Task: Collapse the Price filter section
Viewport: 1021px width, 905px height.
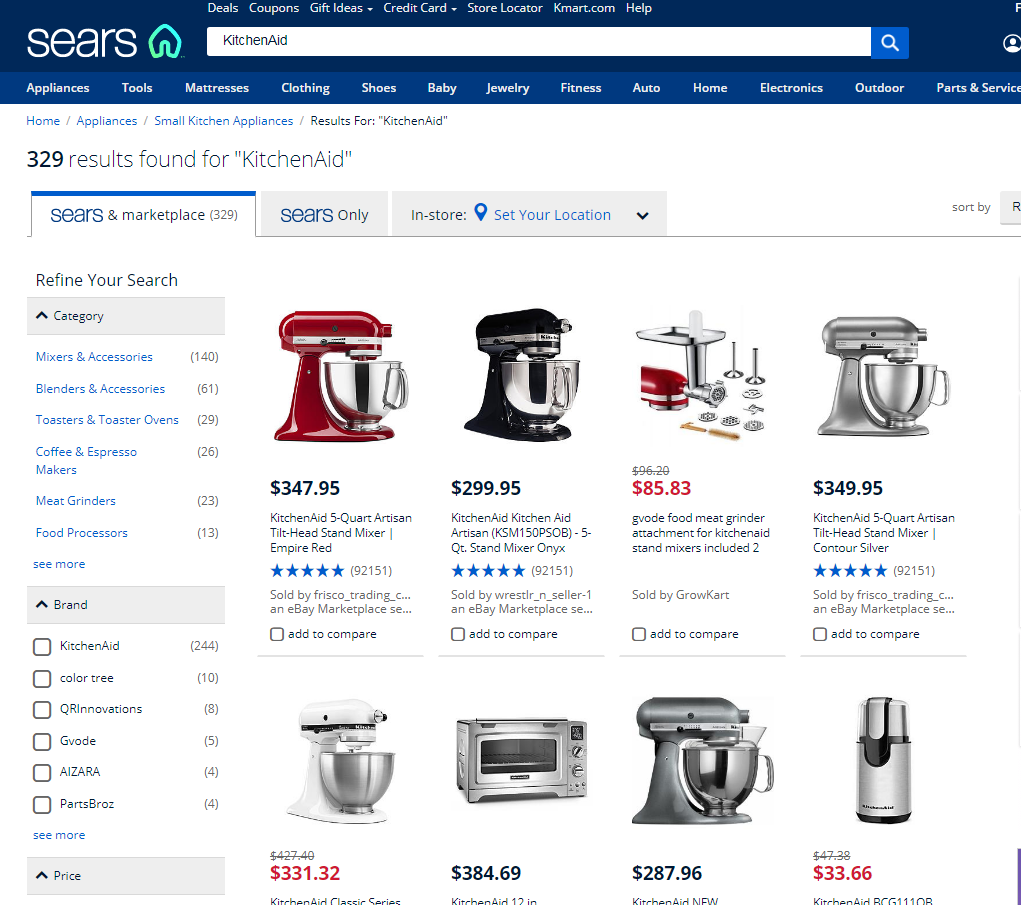Action: [126, 876]
